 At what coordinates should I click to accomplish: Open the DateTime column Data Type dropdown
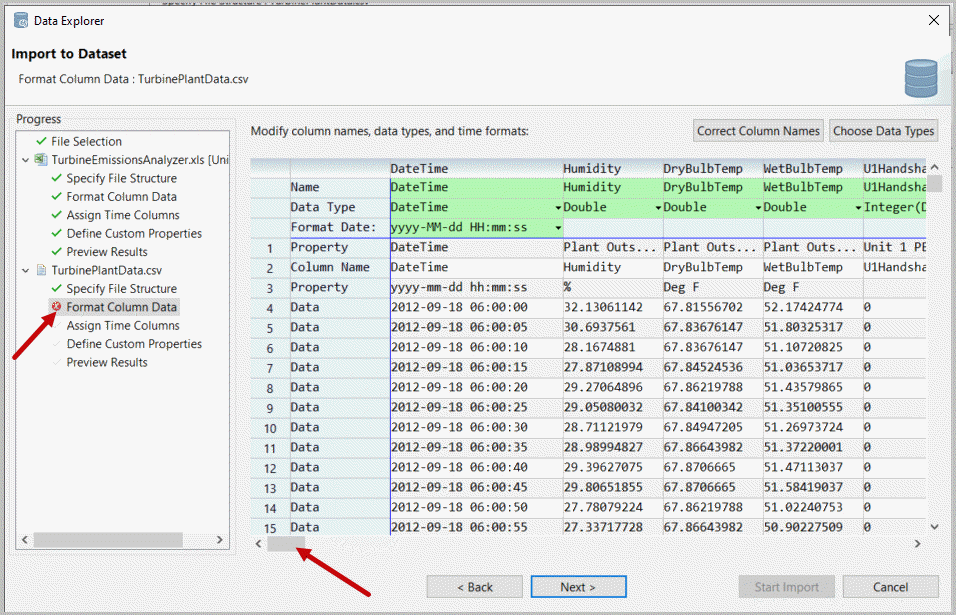point(557,208)
